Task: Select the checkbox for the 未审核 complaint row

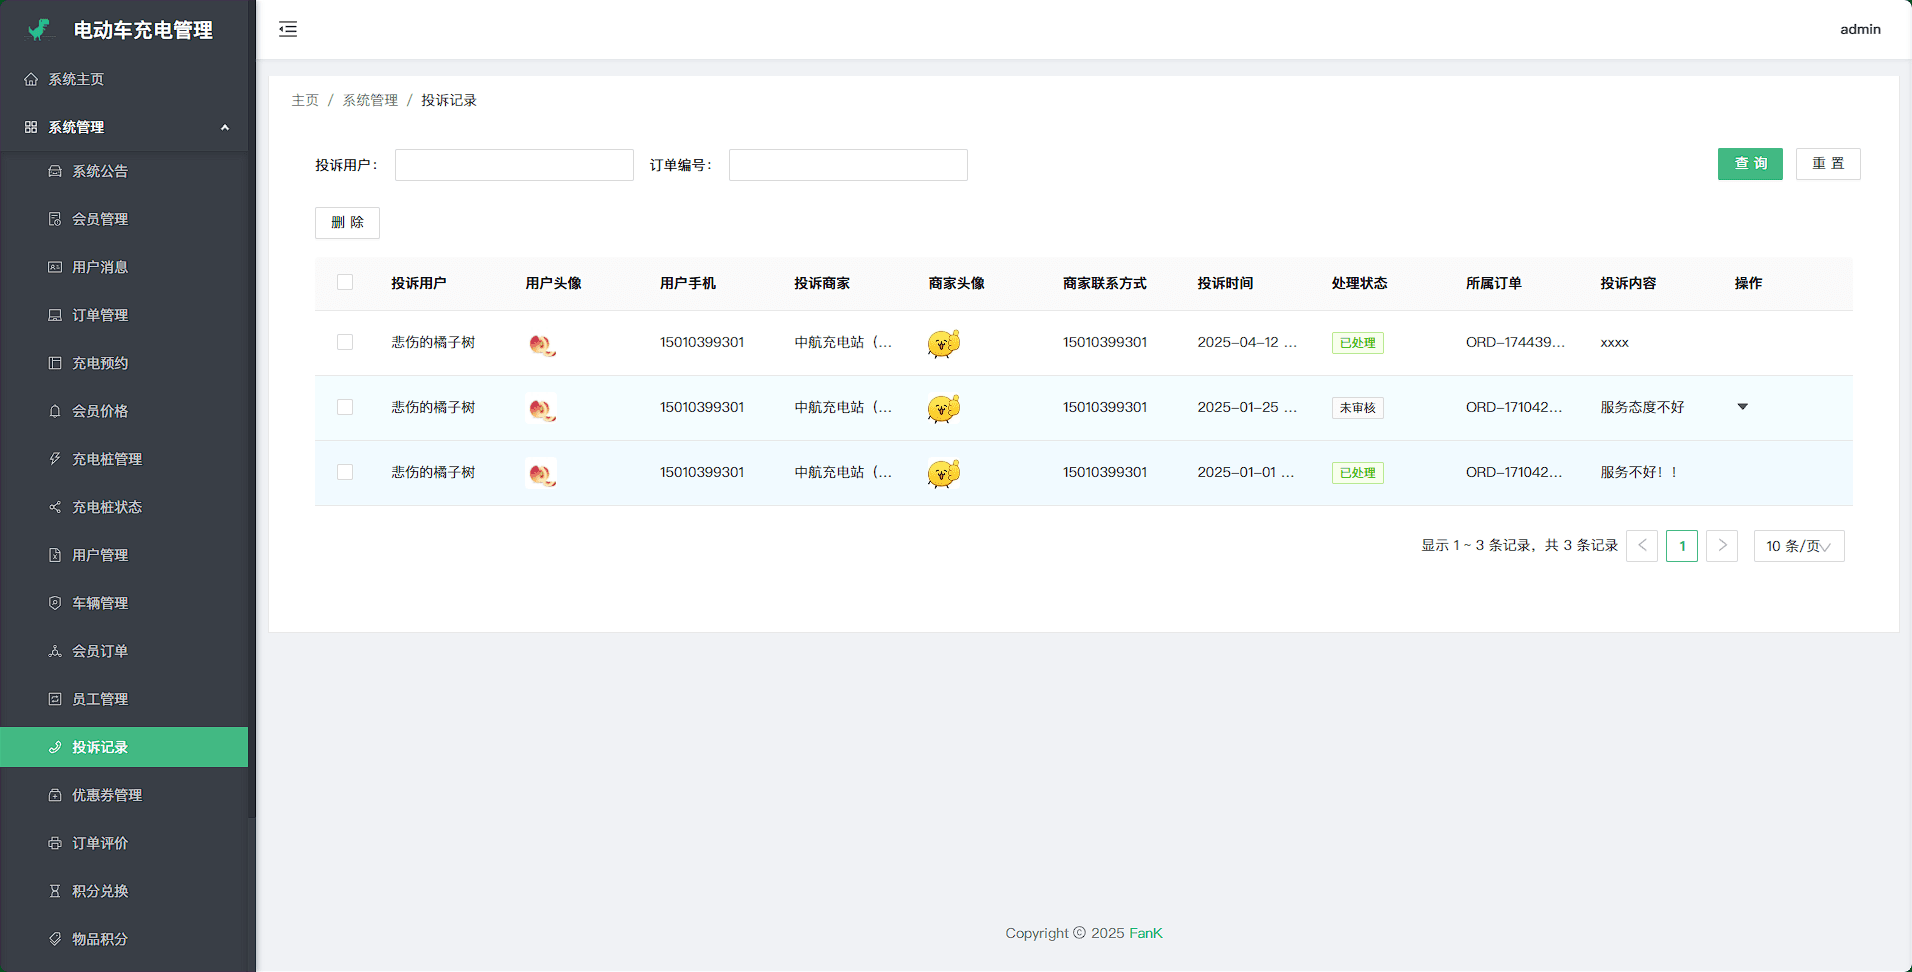Action: tap(345, 407)
